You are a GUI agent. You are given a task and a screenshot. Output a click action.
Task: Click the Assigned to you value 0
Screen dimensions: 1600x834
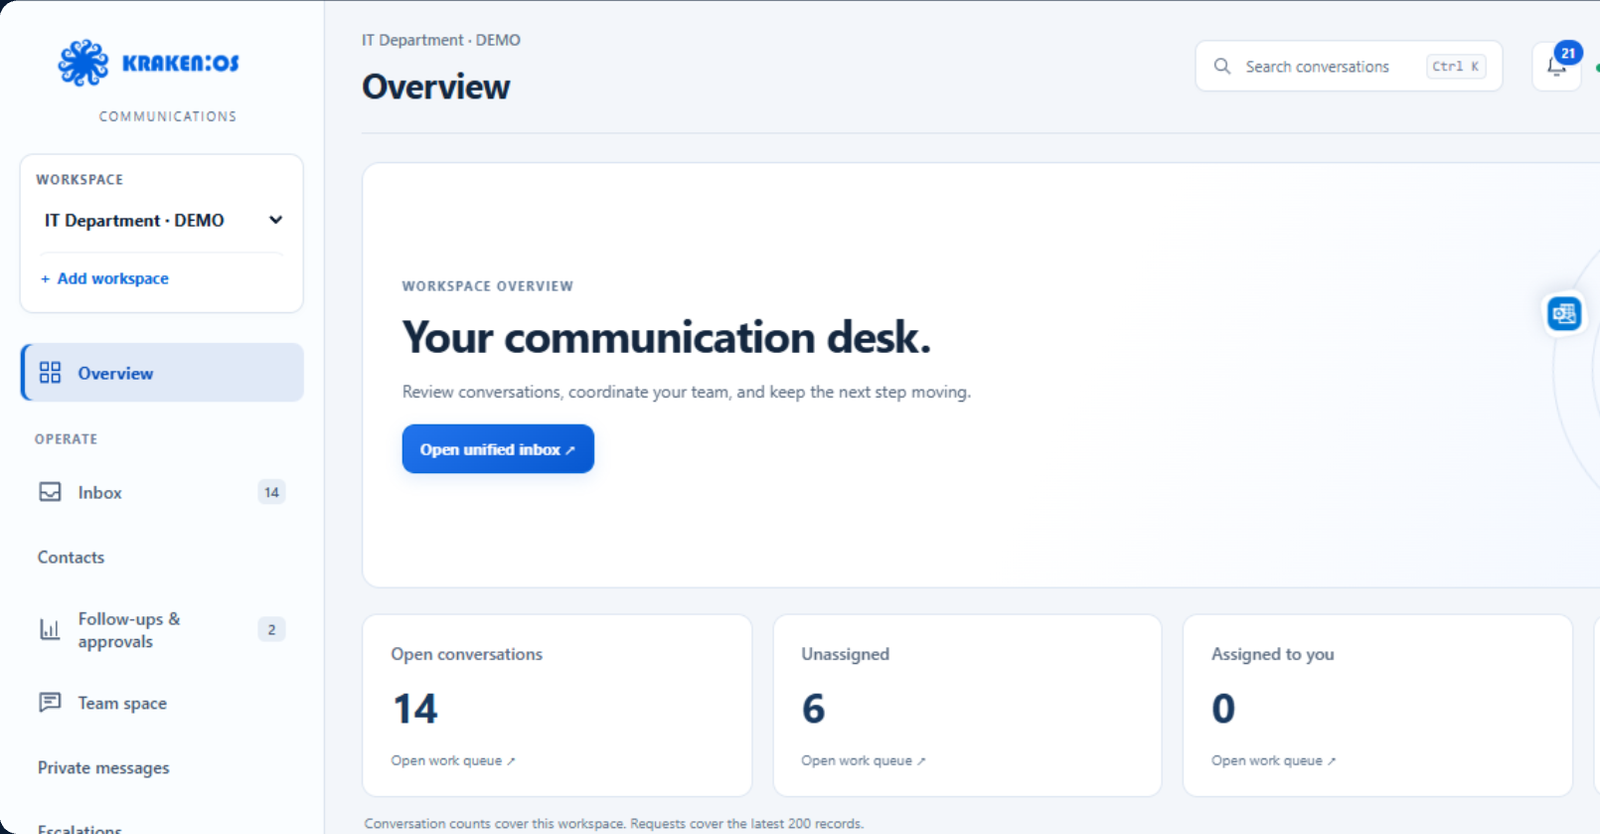(1223, 709)
